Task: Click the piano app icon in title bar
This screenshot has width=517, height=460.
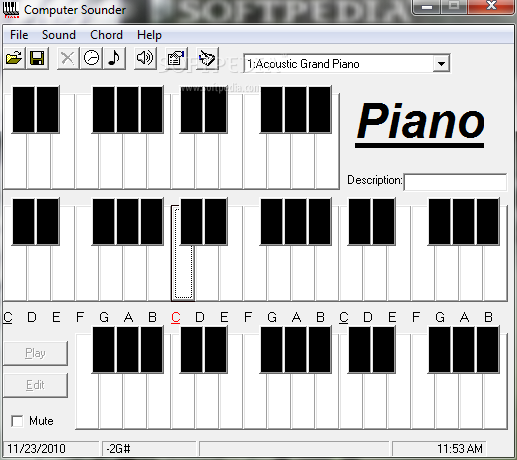Action: click(x=11, y=10)
